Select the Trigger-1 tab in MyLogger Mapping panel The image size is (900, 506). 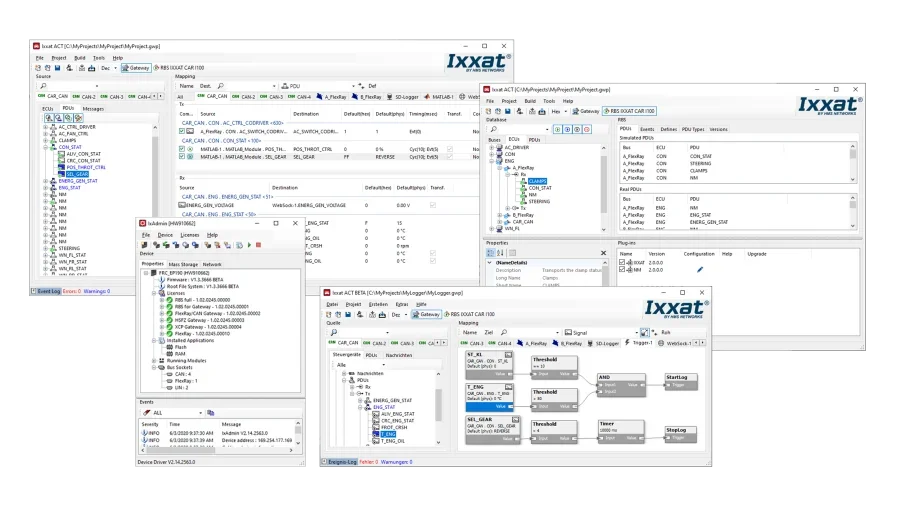pyautogui.click(x=639, y=343)
